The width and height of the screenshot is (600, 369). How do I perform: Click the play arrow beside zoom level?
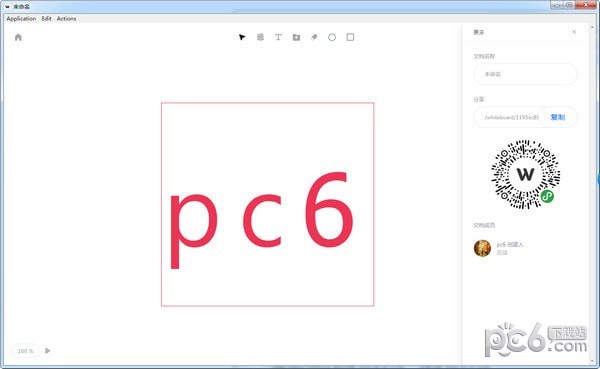pos(47,351)
